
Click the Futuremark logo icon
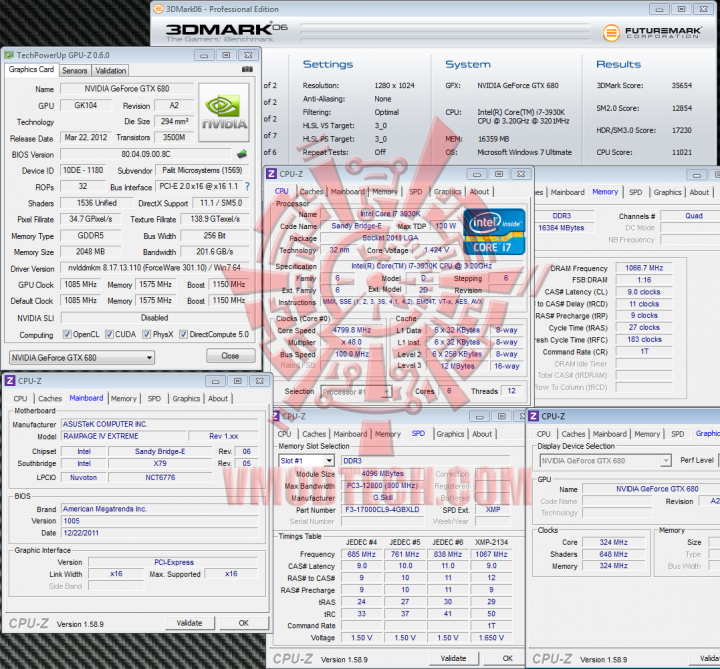[611, 33]
